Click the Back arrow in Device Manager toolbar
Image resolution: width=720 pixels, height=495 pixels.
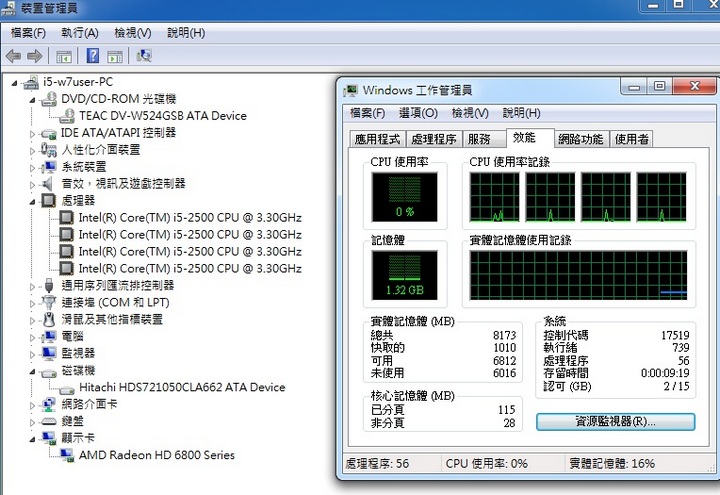coord(13,56)
